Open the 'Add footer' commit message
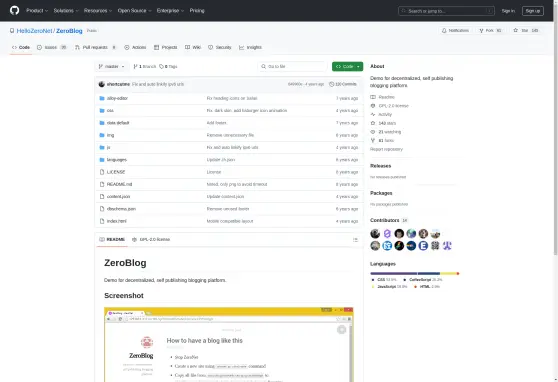This screenshot has height=382, width=558. pos(216,123)
